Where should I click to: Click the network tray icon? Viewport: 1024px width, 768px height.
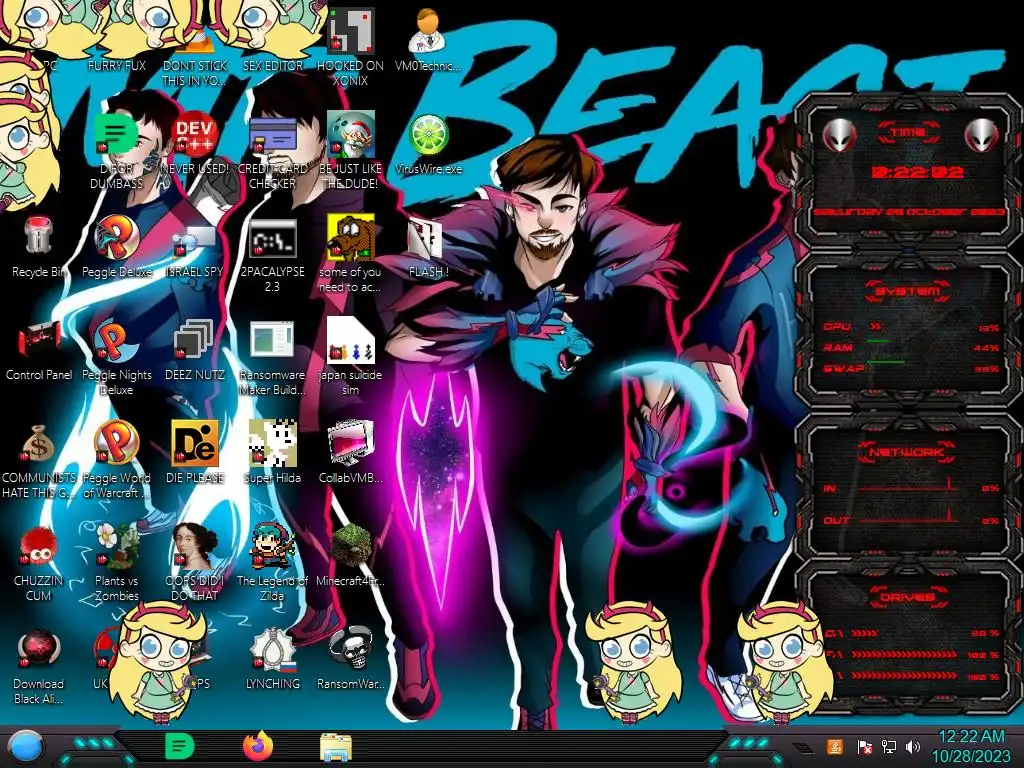[x=889, y=746]
